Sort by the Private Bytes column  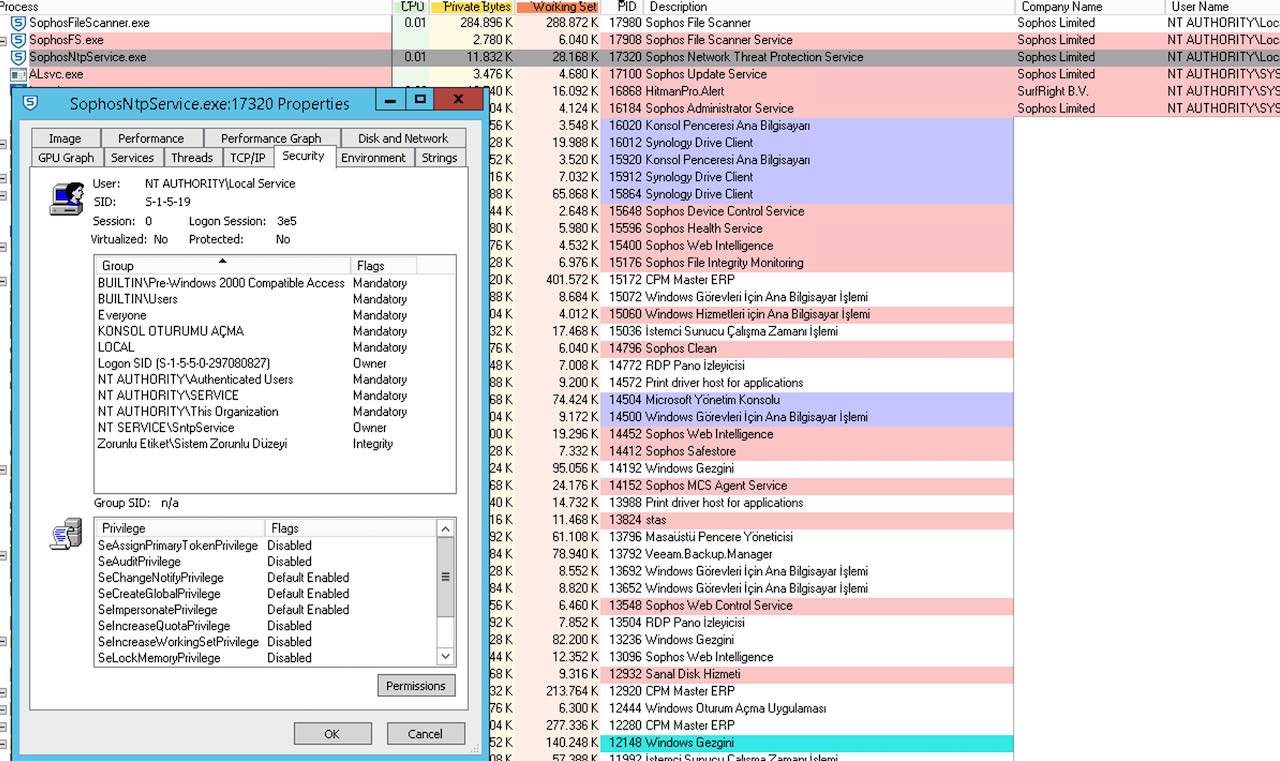point(474,7)
